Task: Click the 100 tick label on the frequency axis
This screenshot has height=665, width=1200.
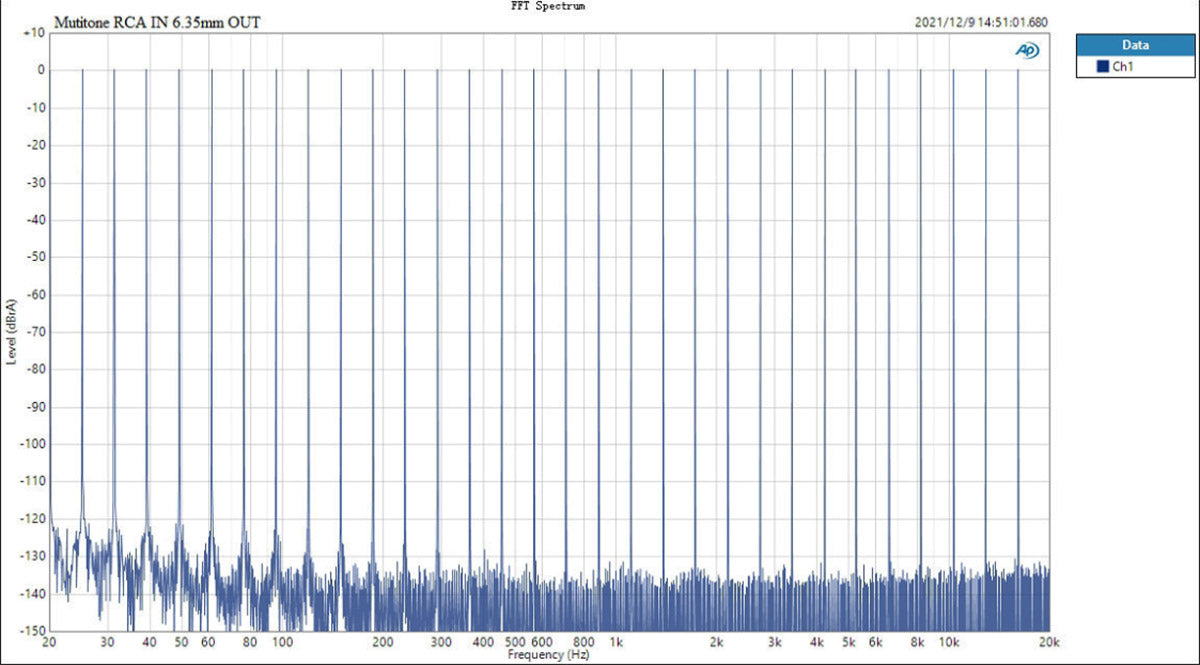Action: 283,643
